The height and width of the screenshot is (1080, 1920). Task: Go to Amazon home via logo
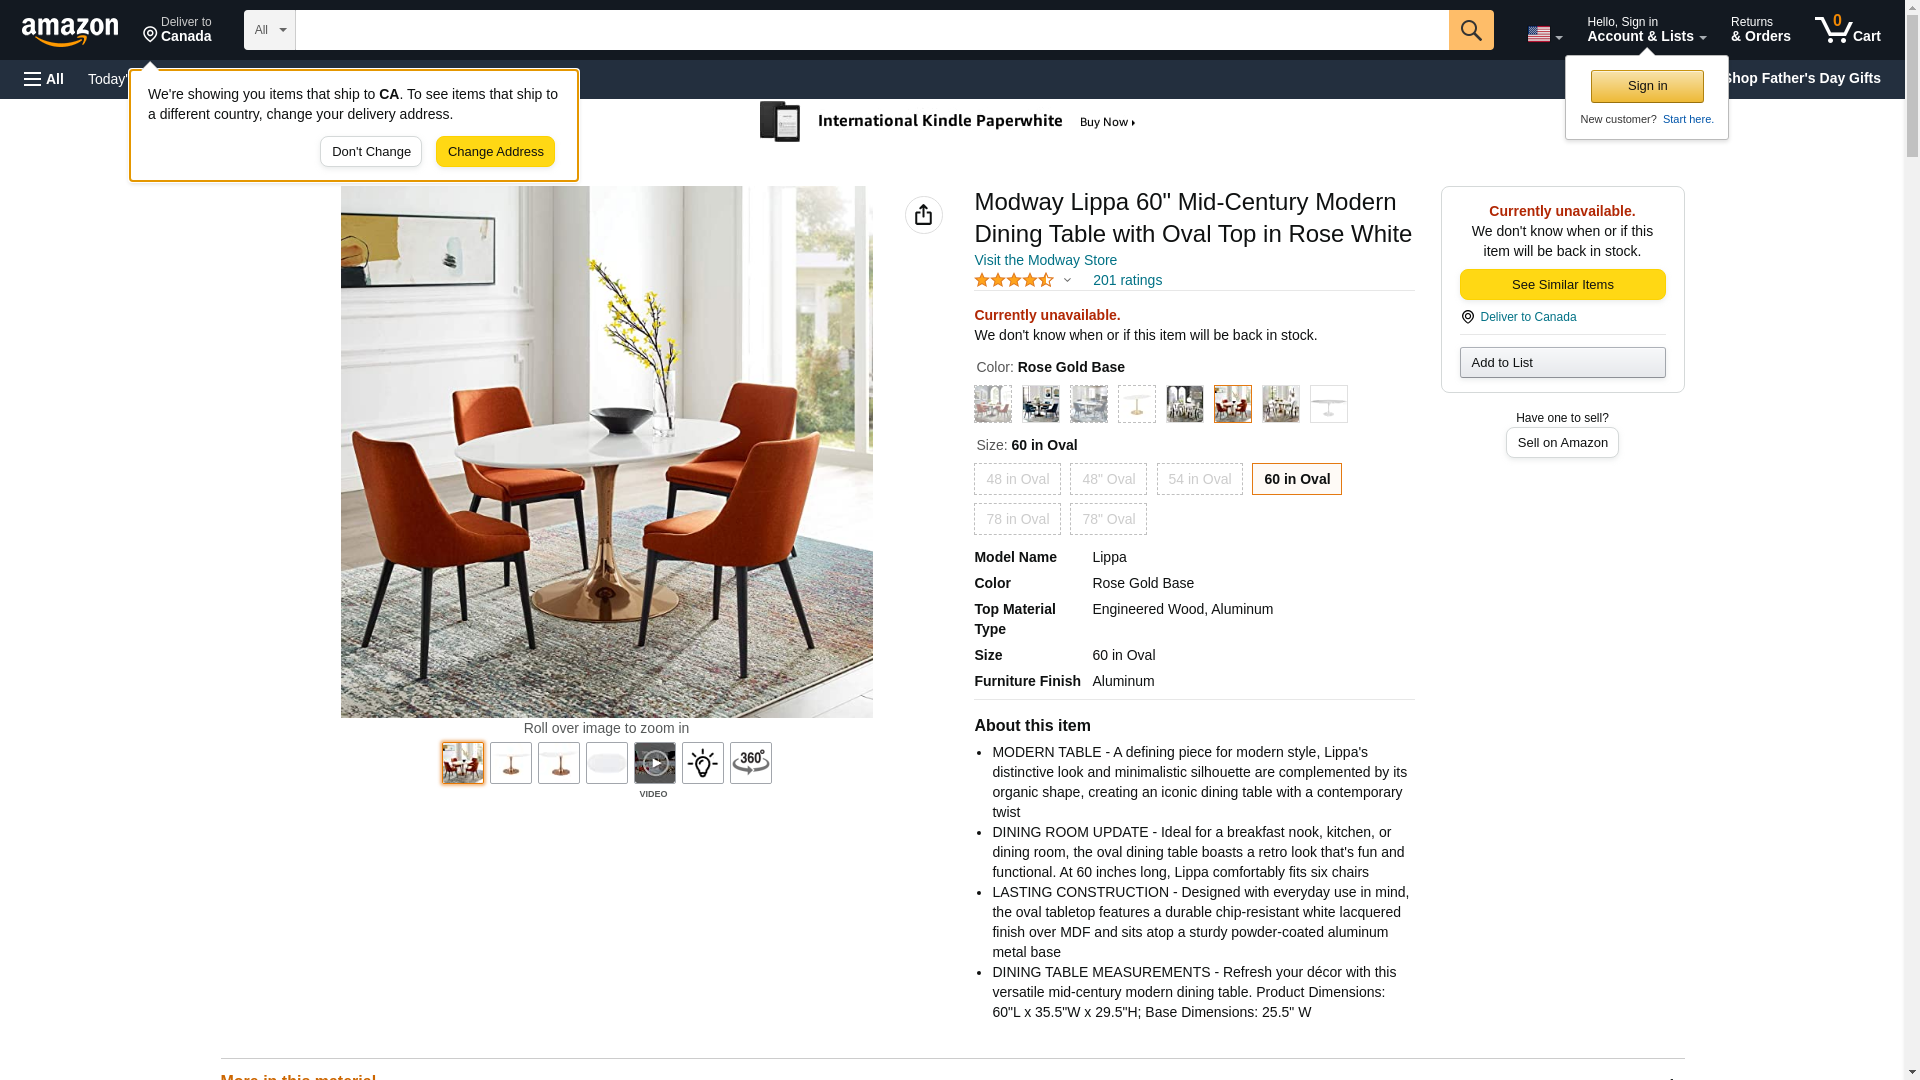(x=70, y=31)
